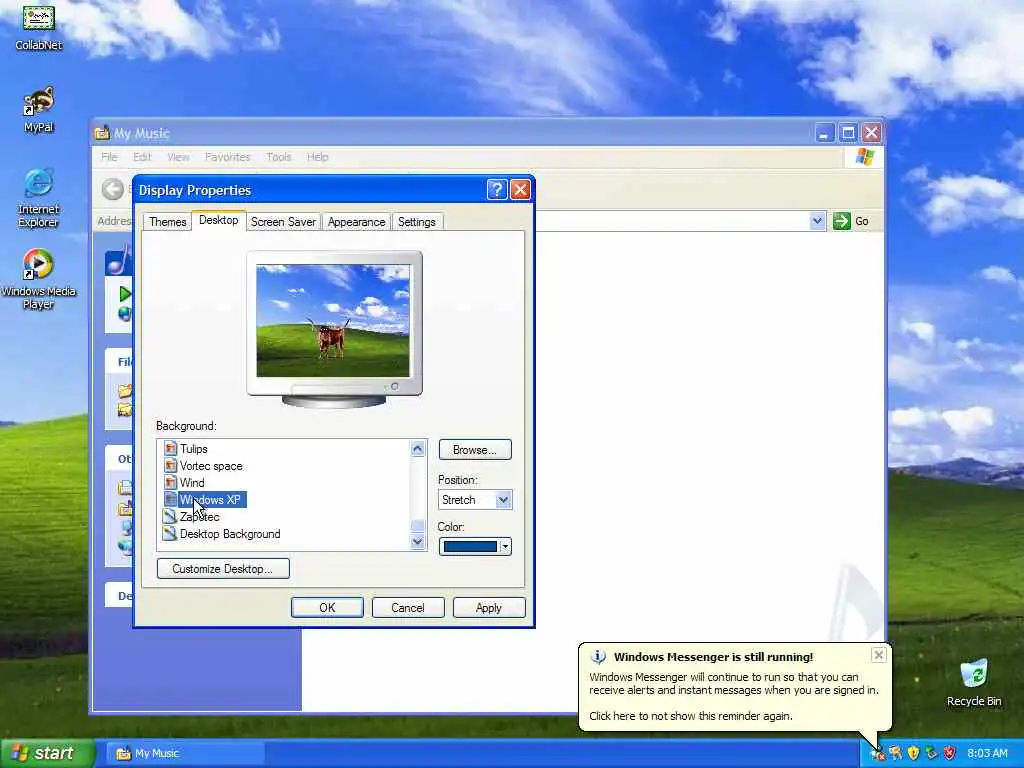1024x768 pixels.
Task: Click the green Go arrow button
Action: pyautogui.click(x=842, y=221)
